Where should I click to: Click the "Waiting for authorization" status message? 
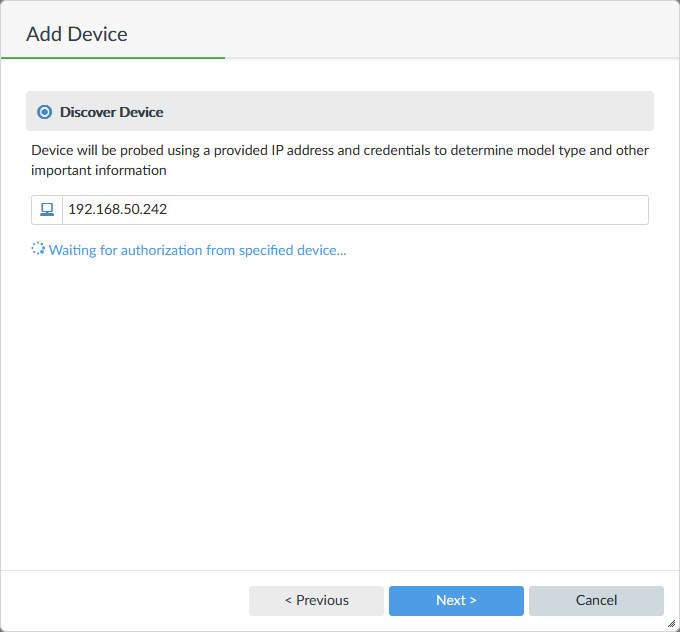pos(197,250)
